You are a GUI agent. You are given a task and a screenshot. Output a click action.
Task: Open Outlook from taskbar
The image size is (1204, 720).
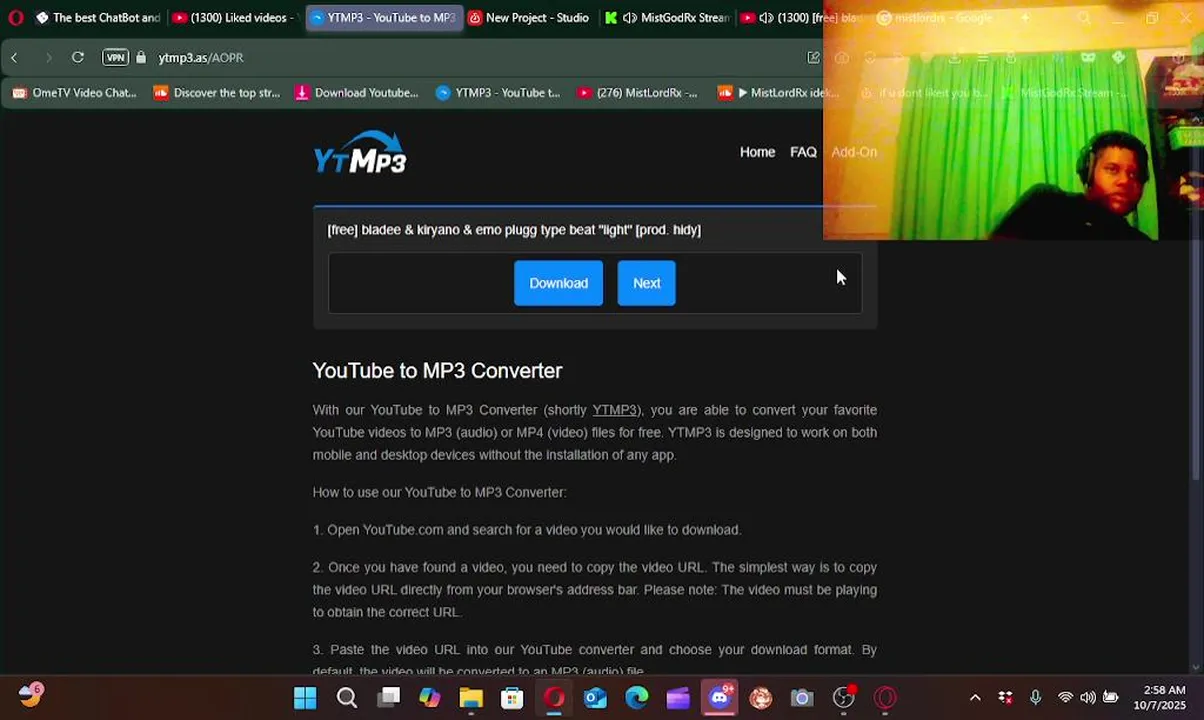click(595, 698)
